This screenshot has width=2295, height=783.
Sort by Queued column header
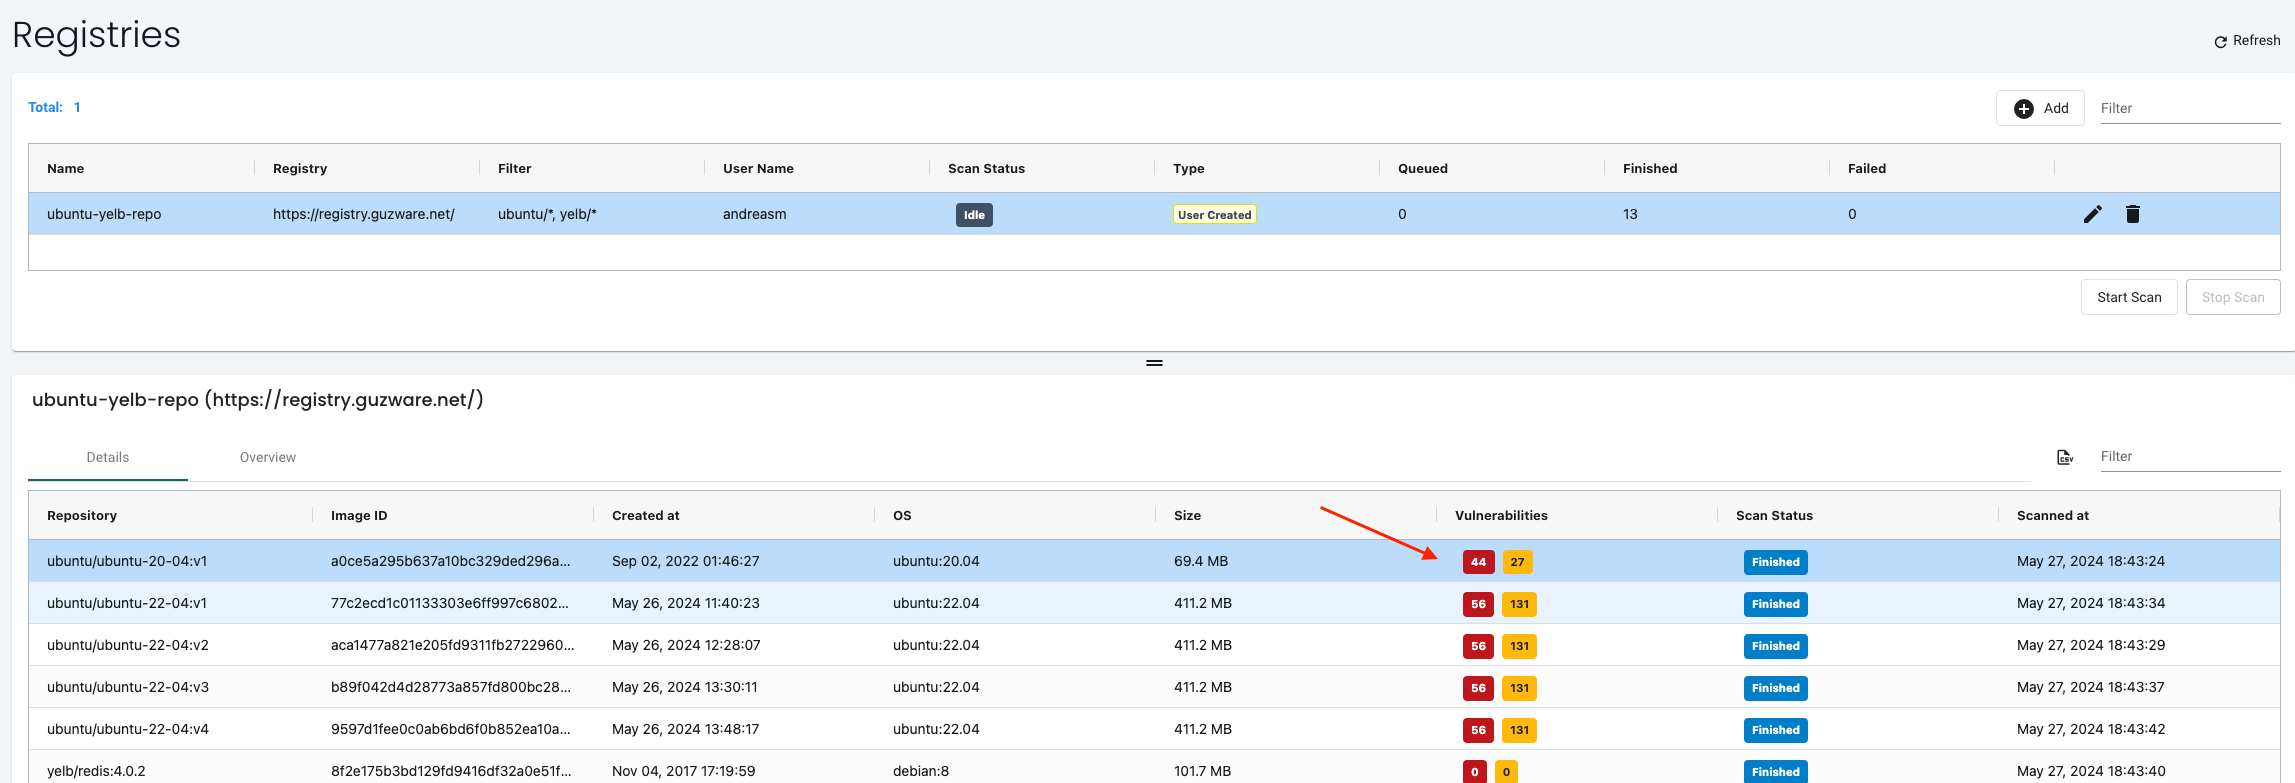coord(1423,168)
